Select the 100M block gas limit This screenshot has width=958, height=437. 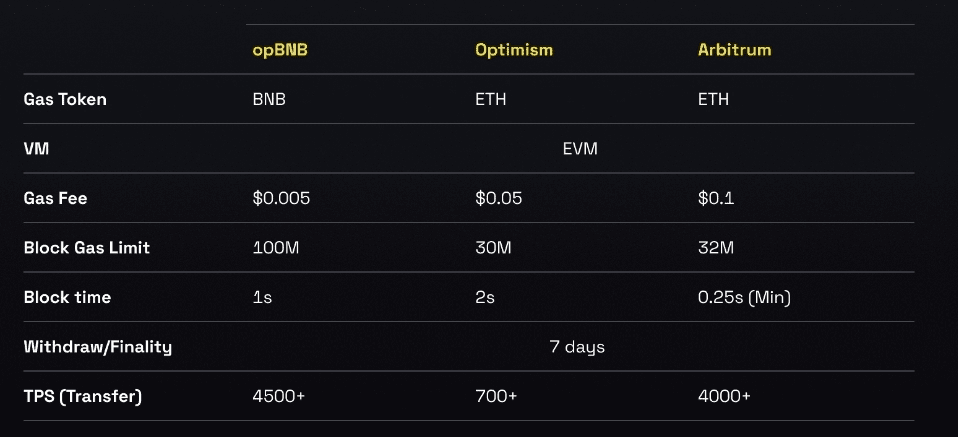coord(276,247)
